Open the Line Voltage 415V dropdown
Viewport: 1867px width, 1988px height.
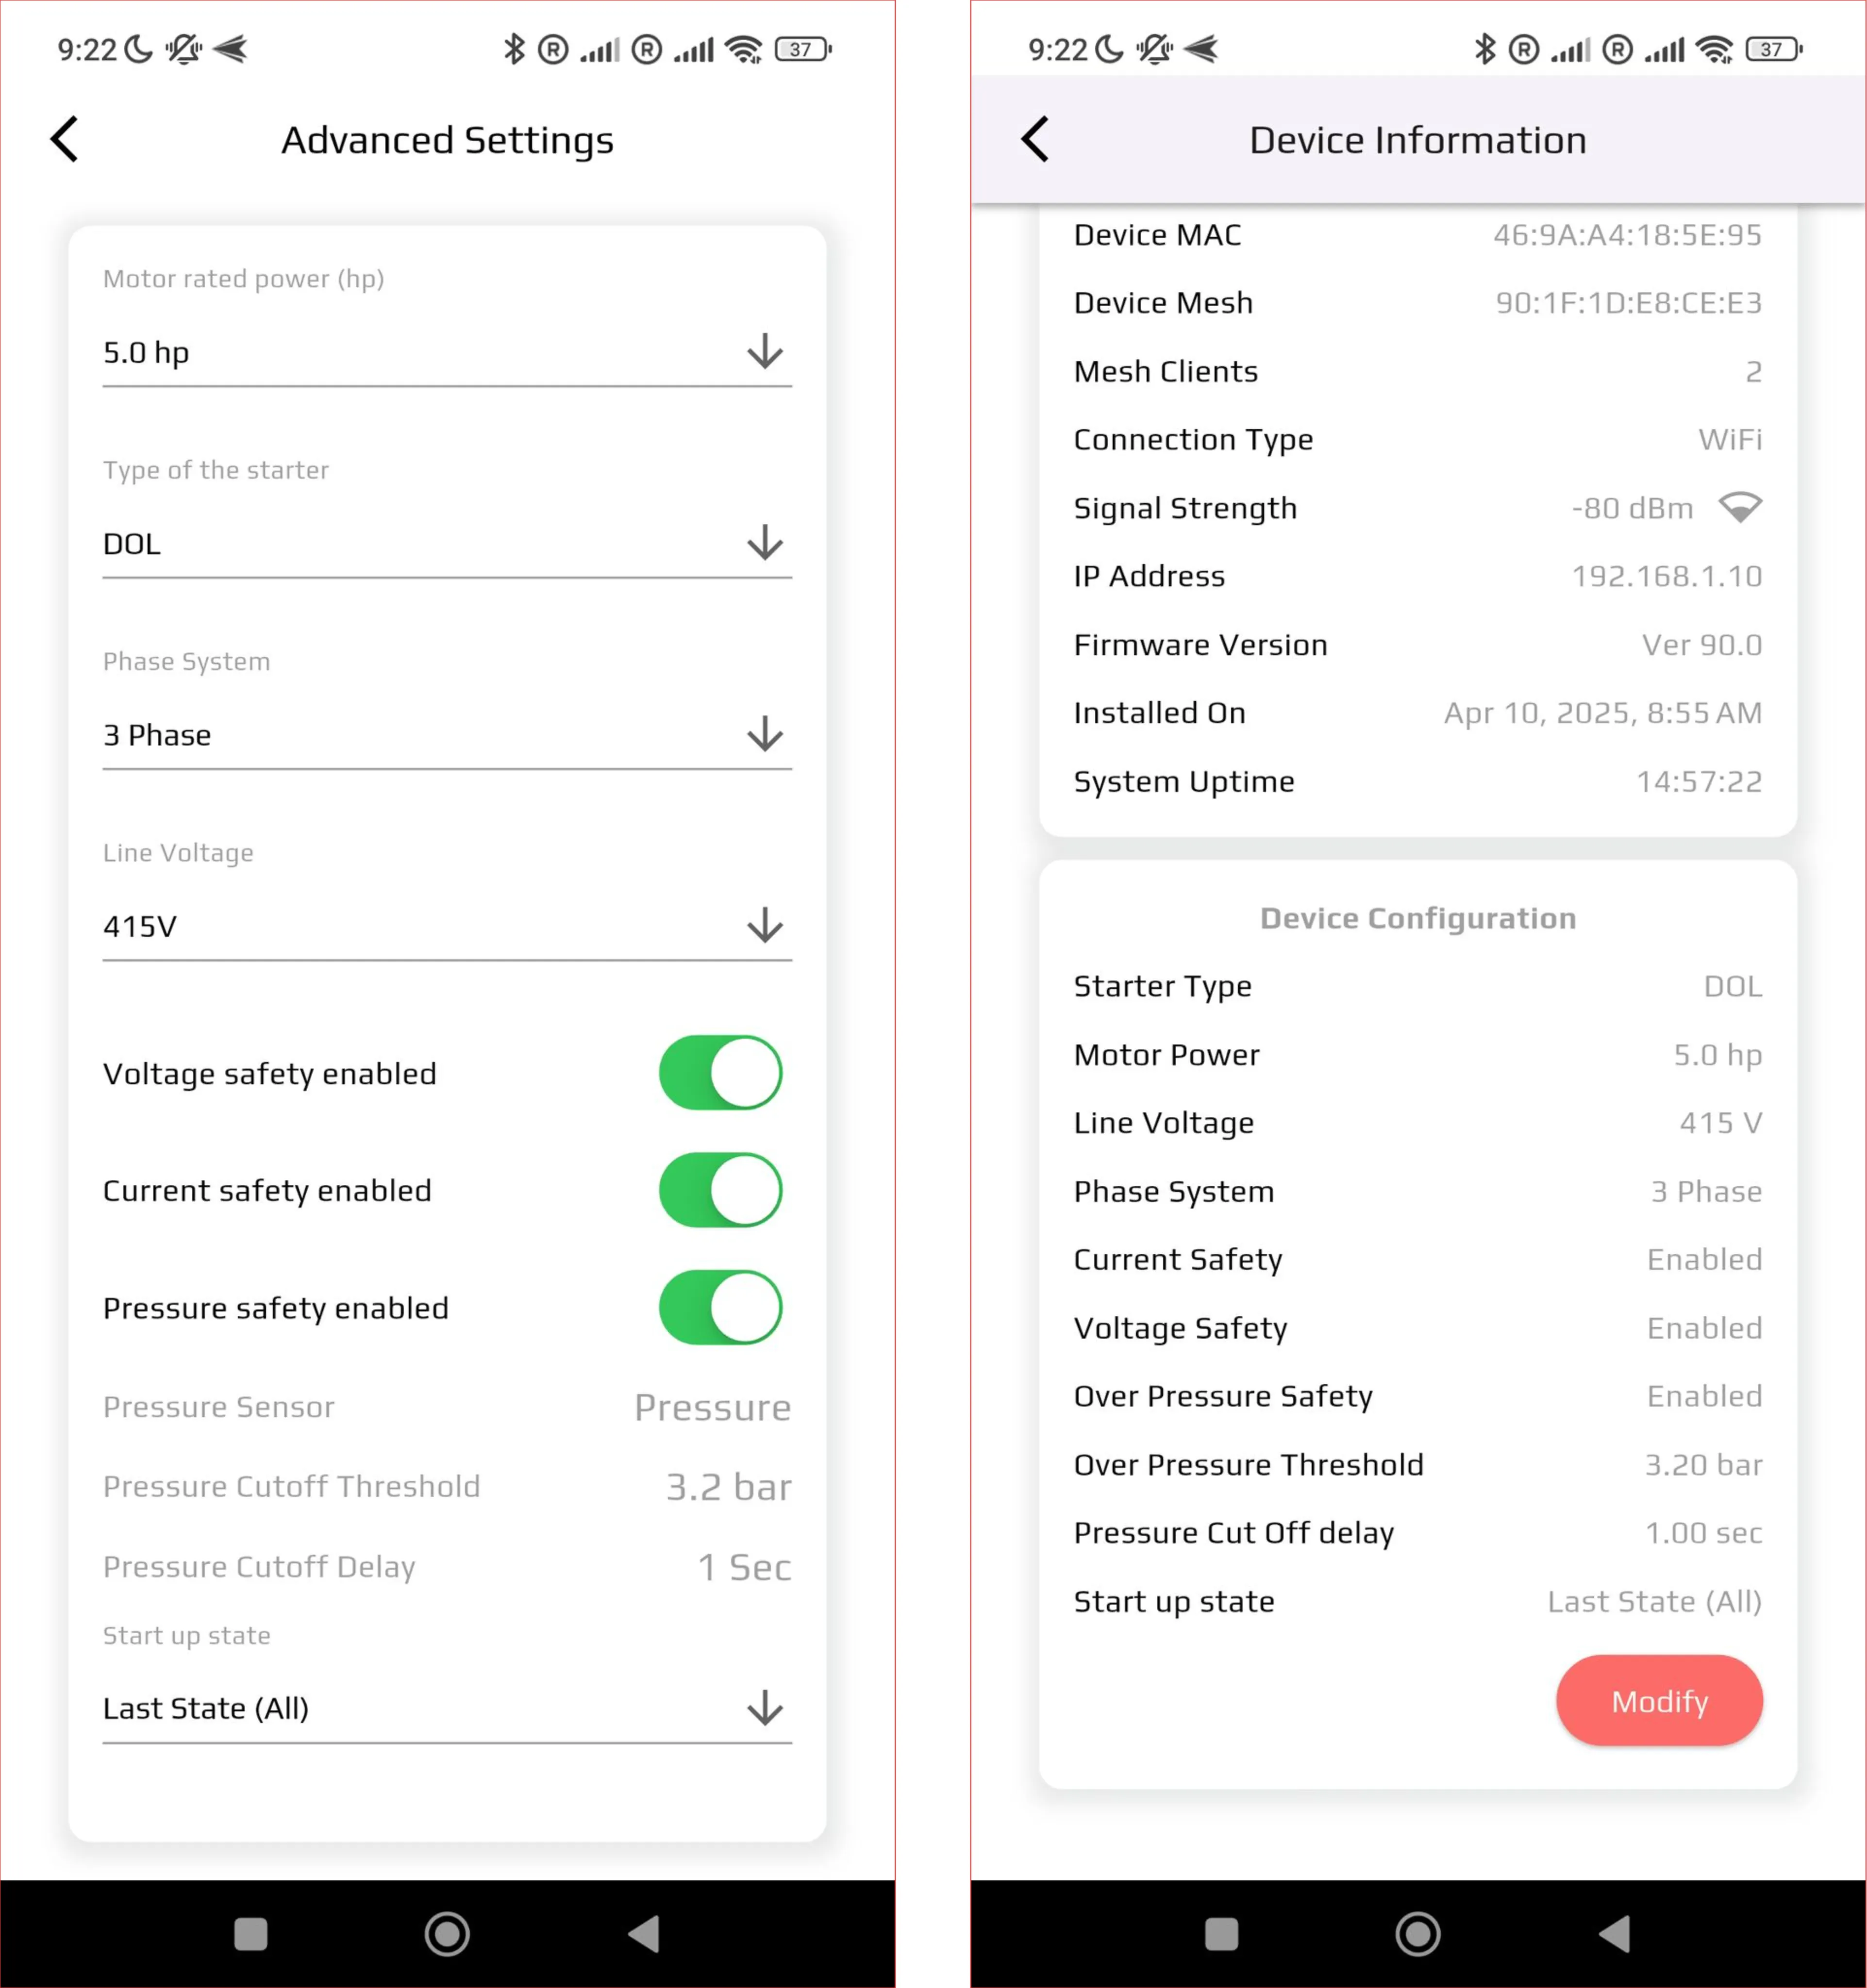[x=447, y=926]
